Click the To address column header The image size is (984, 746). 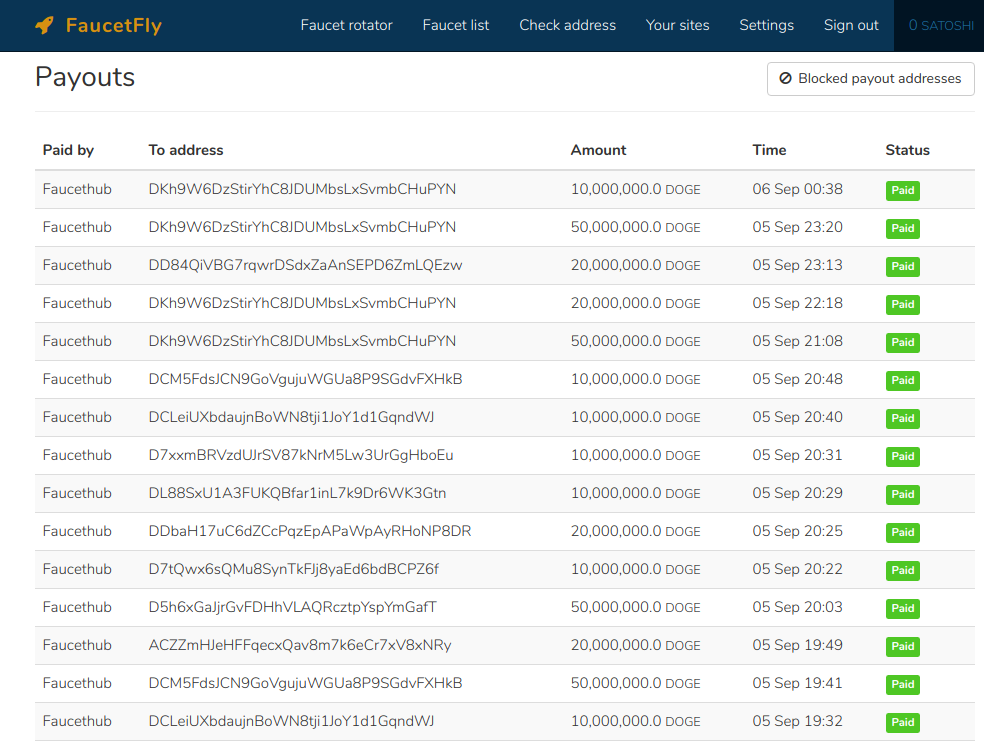point(186,150)
